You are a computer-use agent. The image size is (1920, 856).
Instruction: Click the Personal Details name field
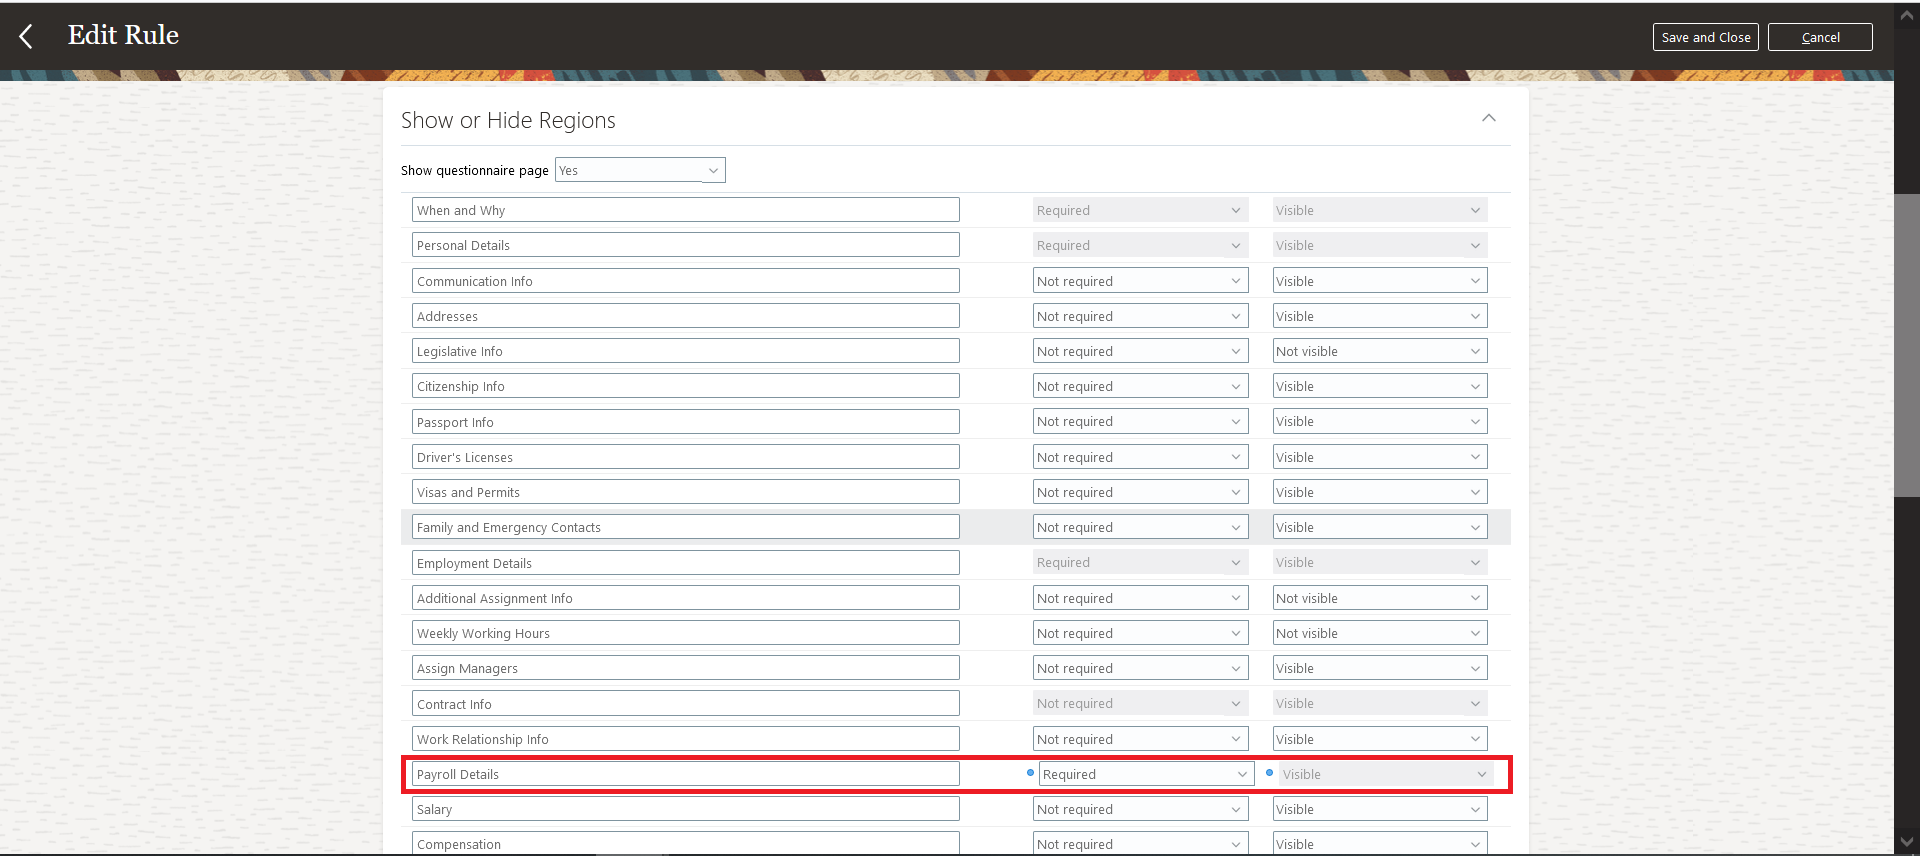[686, 245]
